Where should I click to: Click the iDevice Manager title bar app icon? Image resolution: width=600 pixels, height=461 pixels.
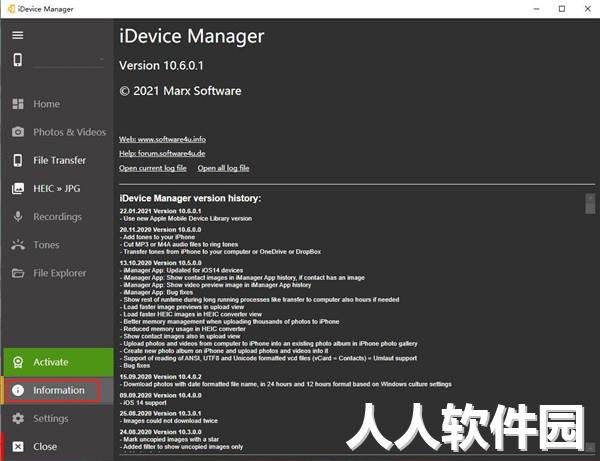(x=11, y=9)
